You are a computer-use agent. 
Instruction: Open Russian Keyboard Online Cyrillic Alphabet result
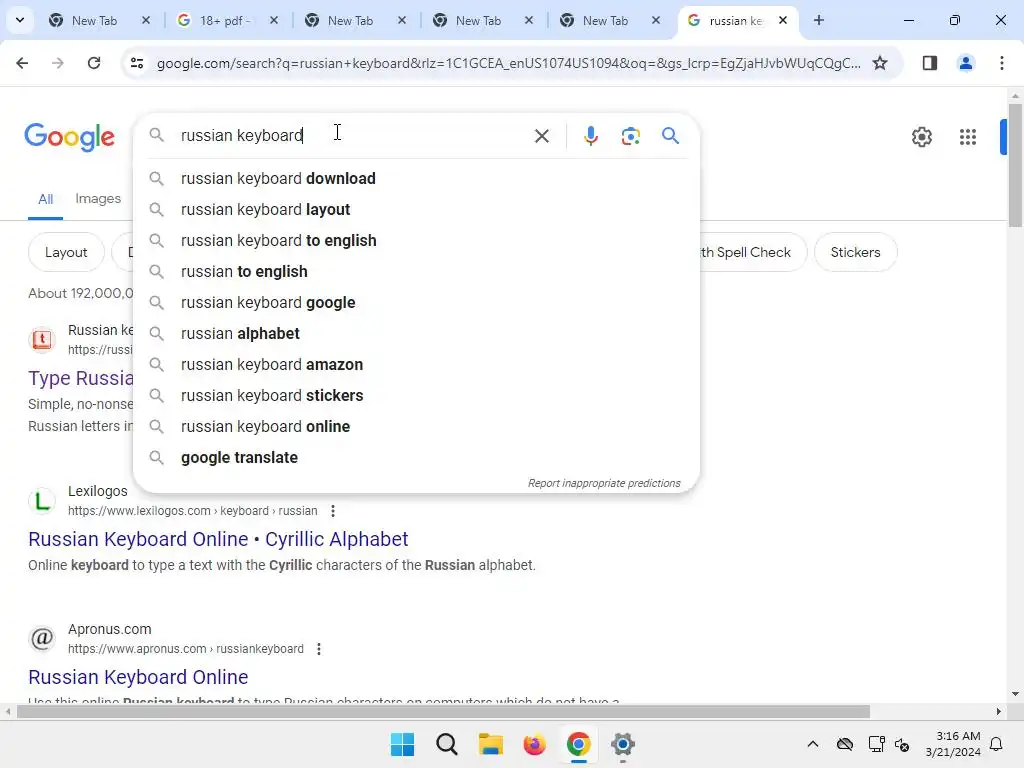pyautogui.click(x=218, y=539)
